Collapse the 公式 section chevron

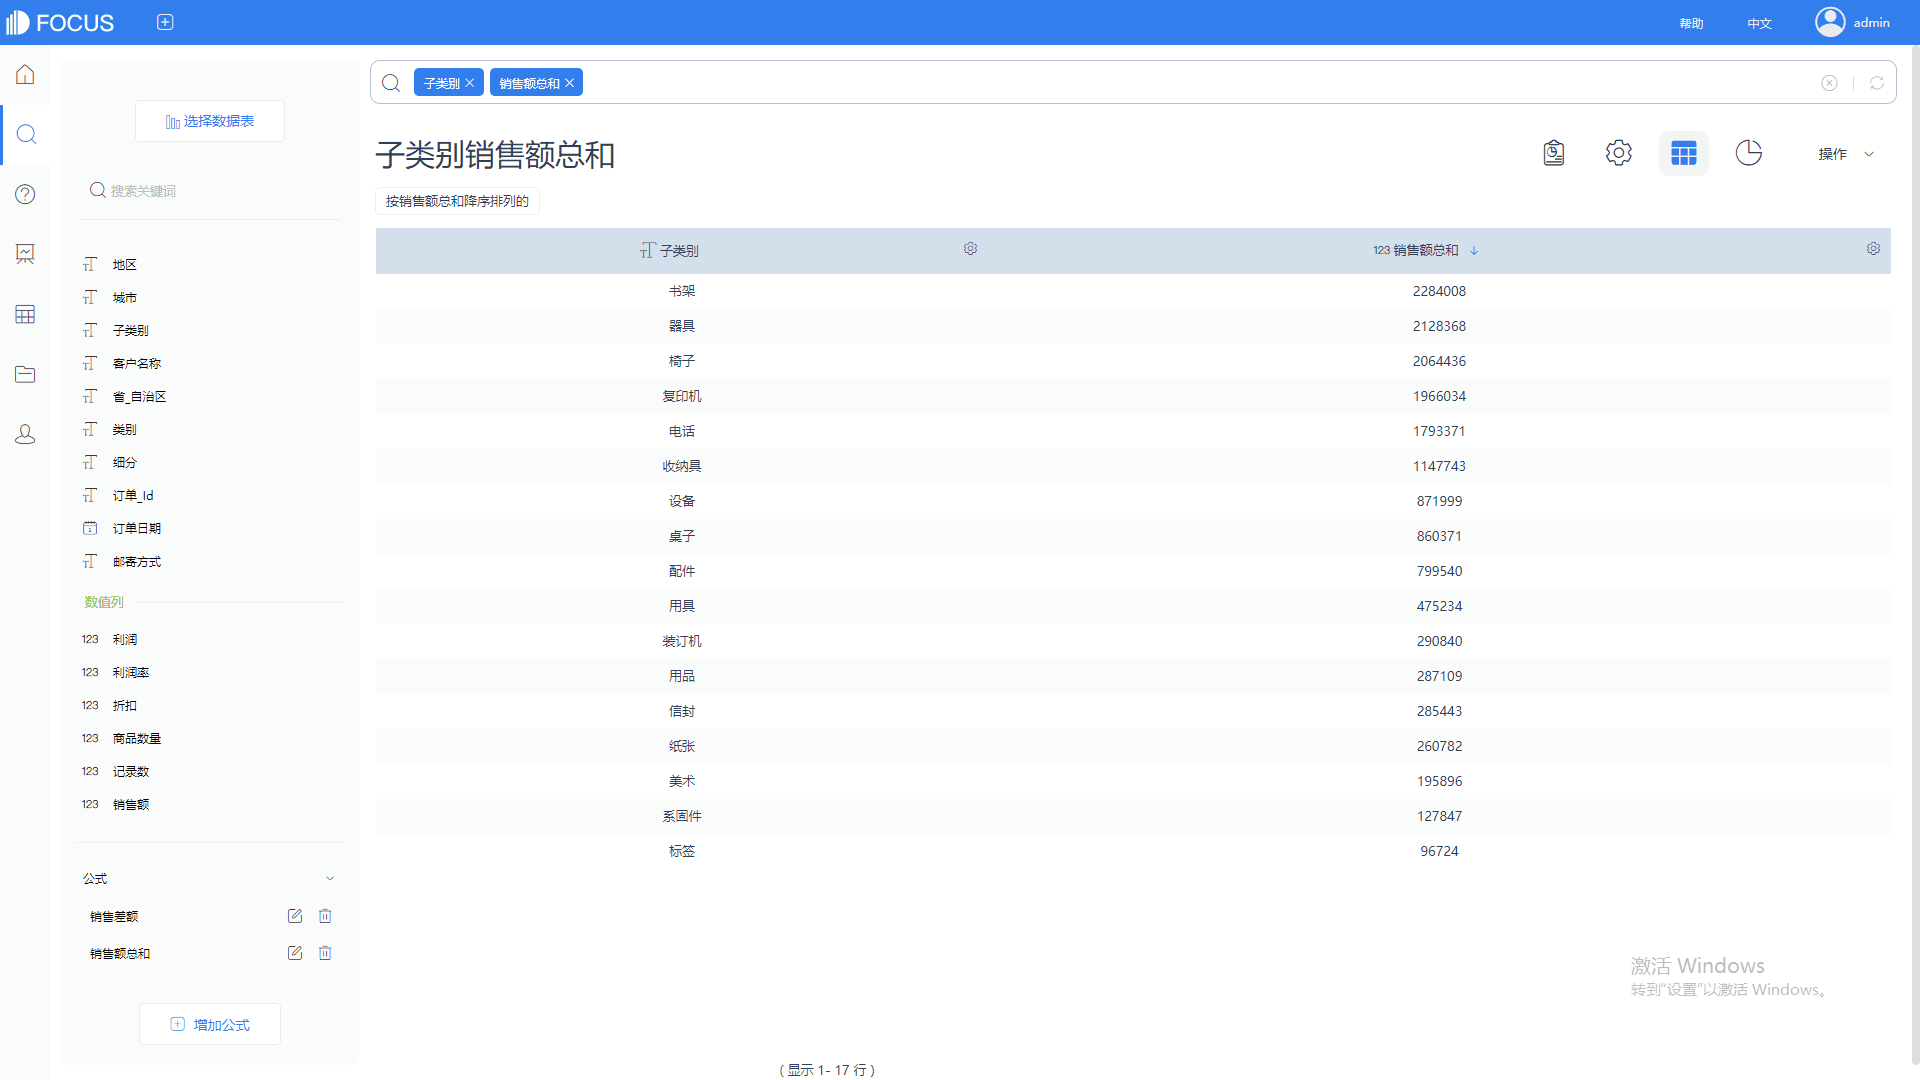(x=330, y=878)
